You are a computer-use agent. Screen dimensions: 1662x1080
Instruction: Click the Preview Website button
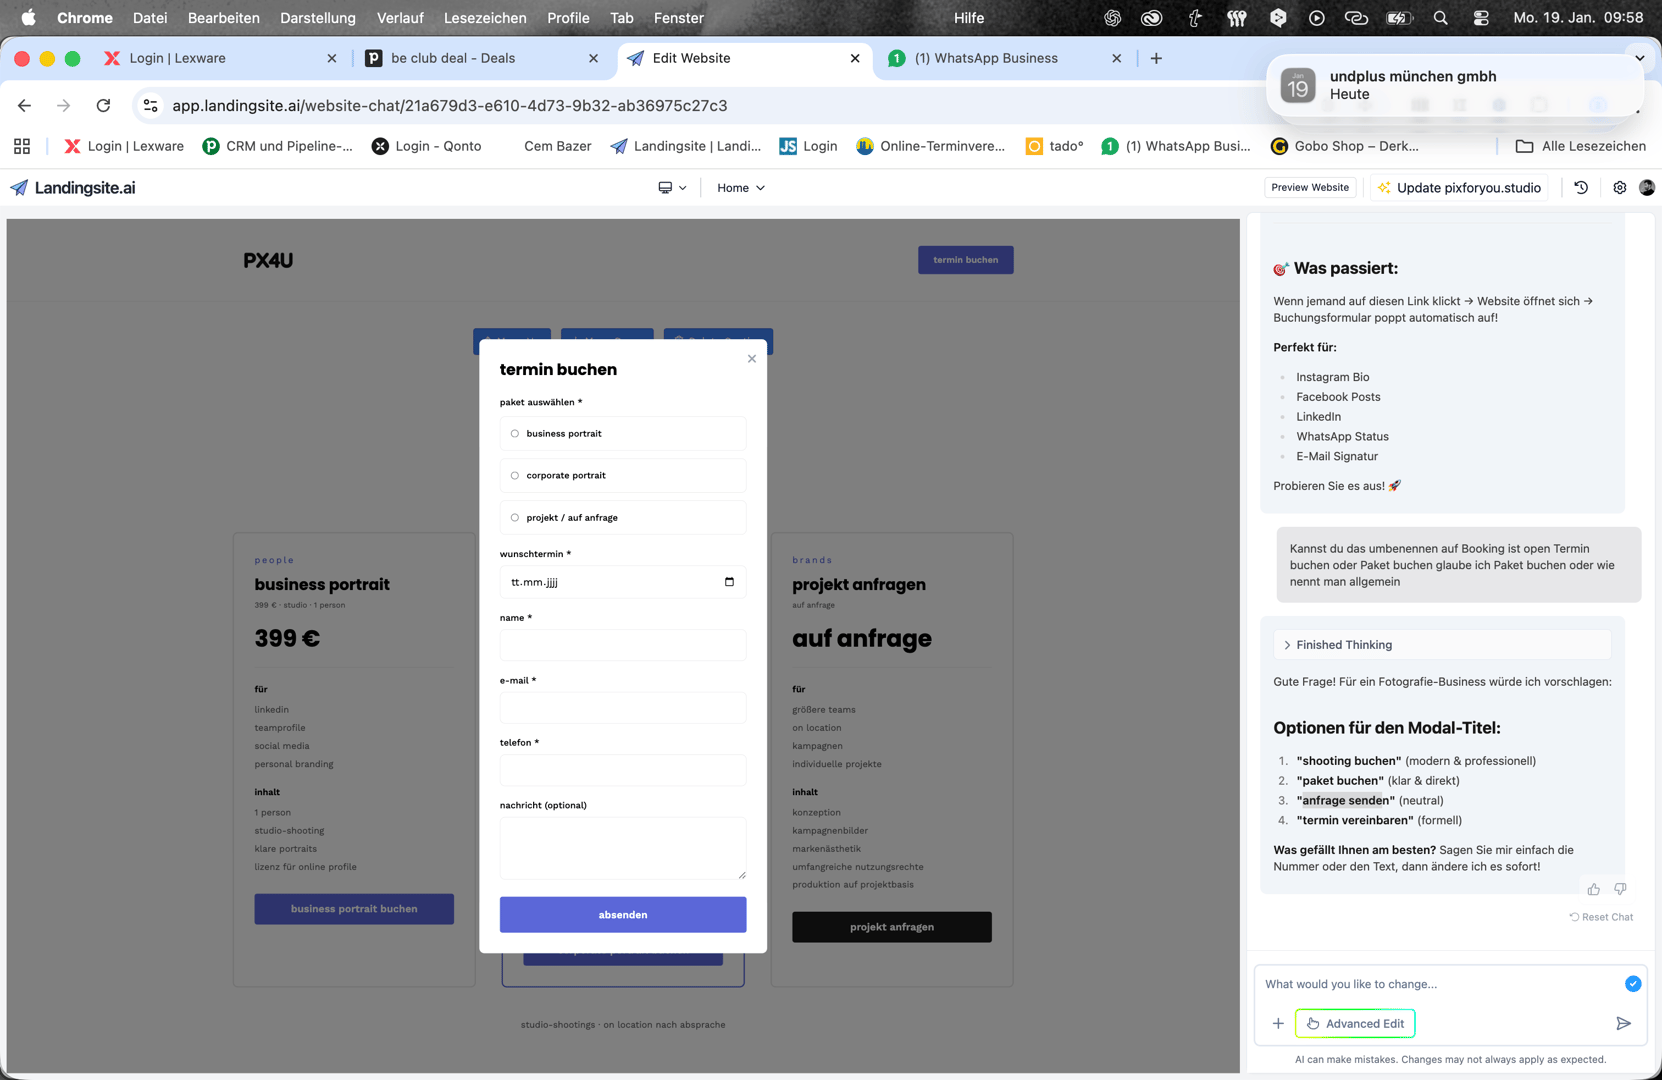click(1310, 188)
